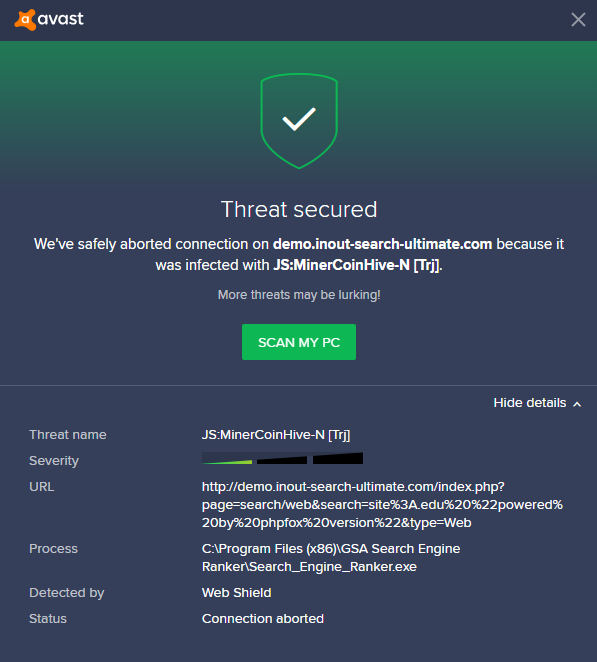Click the avast wordmark in header
This screenshot has height=662, width=597.
pos(61,19)
